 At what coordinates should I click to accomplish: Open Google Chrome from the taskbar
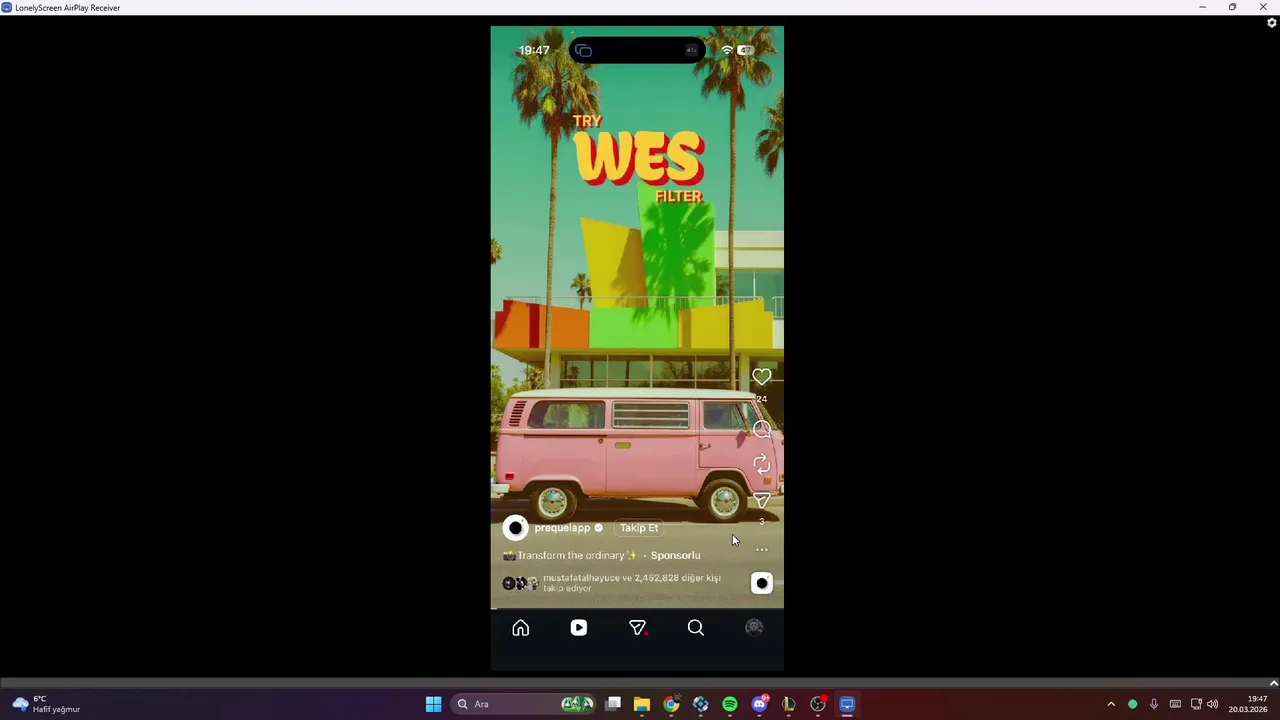pyautogui.click(x=671, y=704)
